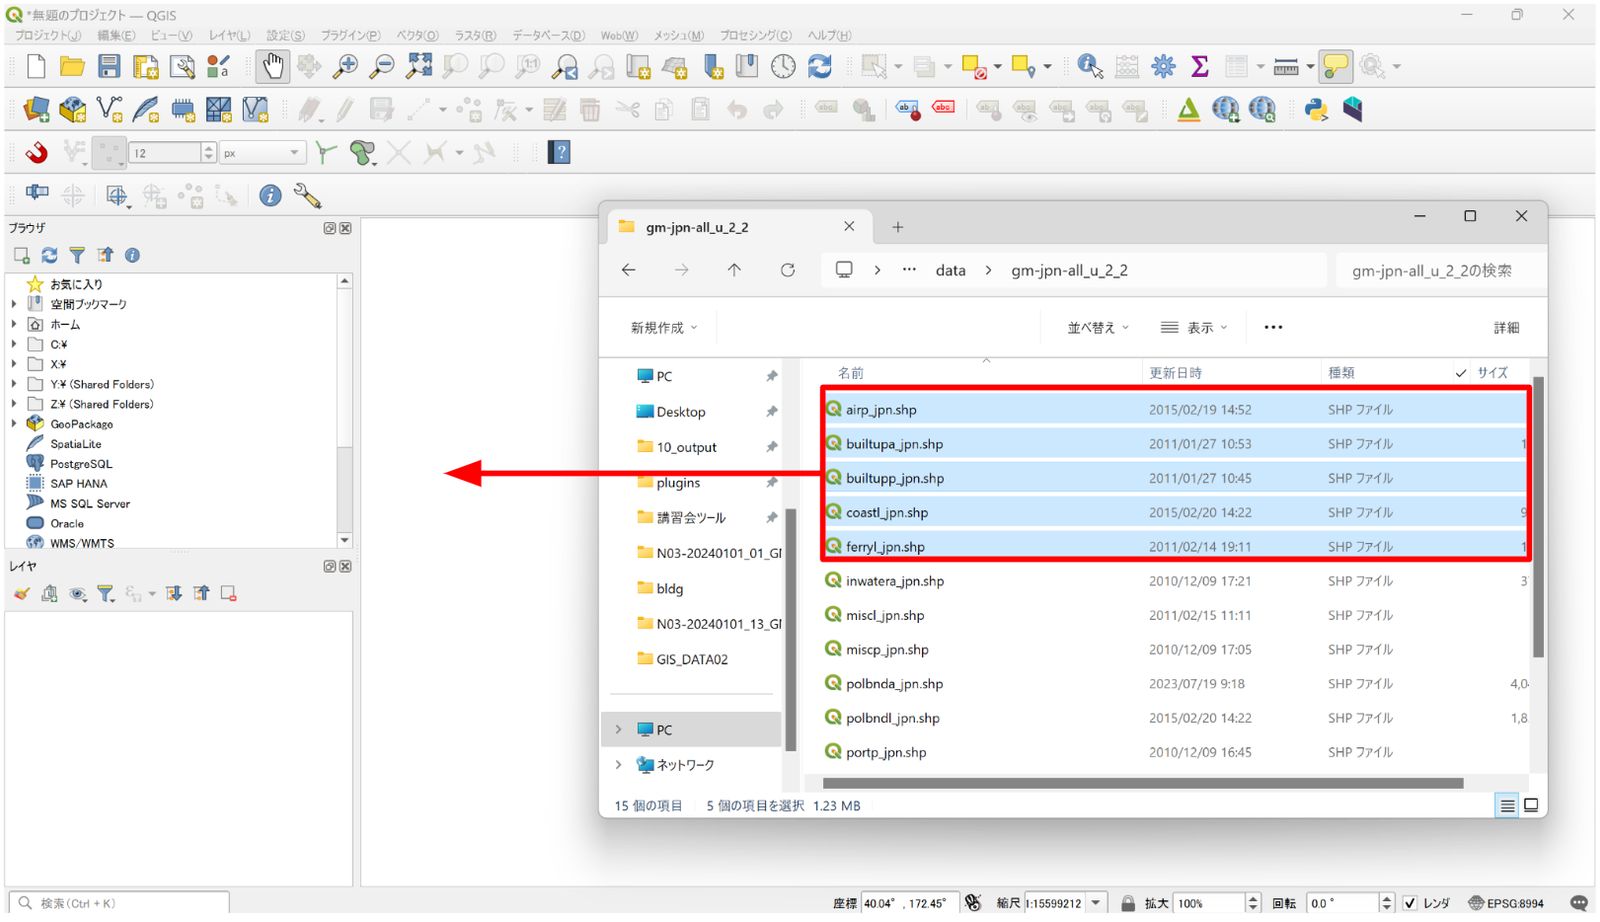Viewport: 1600px width, 922px height.
Task: Expand the ホーム tree node
Action: click(14, 324)
